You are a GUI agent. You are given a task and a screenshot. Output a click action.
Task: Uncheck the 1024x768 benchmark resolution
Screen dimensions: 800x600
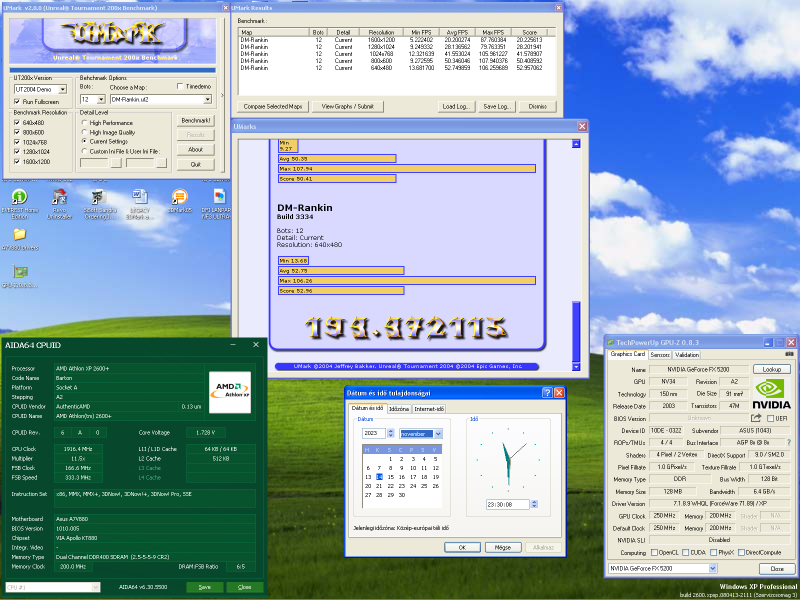(17, 142)
